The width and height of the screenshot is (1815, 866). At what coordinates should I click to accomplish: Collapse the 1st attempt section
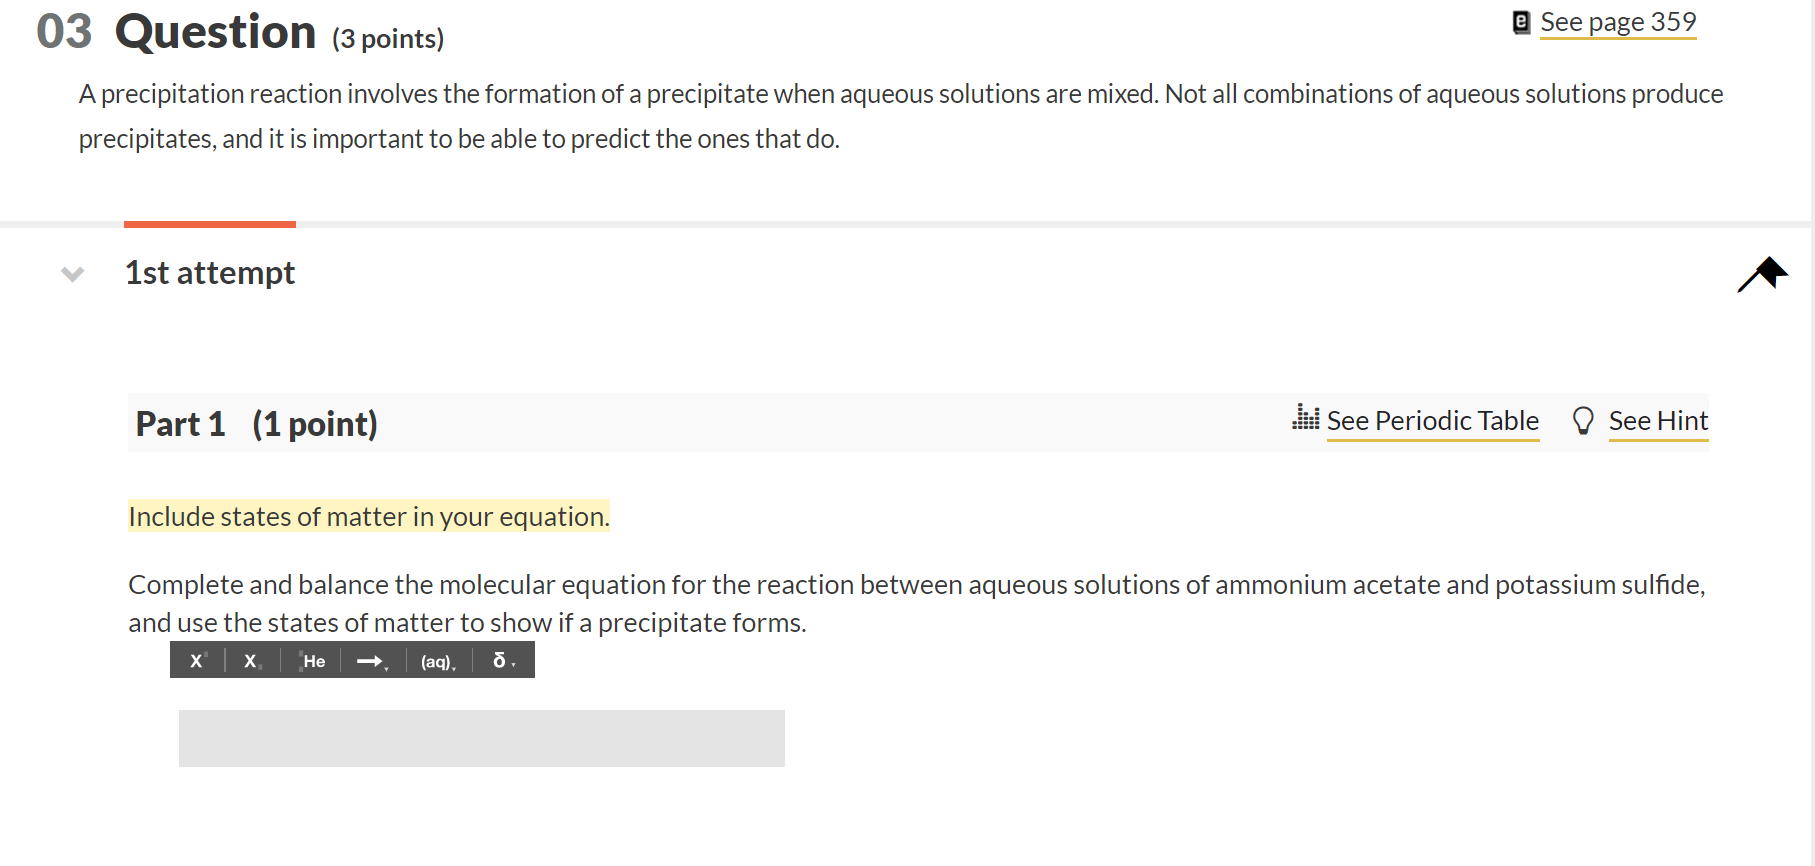(71, 274)
